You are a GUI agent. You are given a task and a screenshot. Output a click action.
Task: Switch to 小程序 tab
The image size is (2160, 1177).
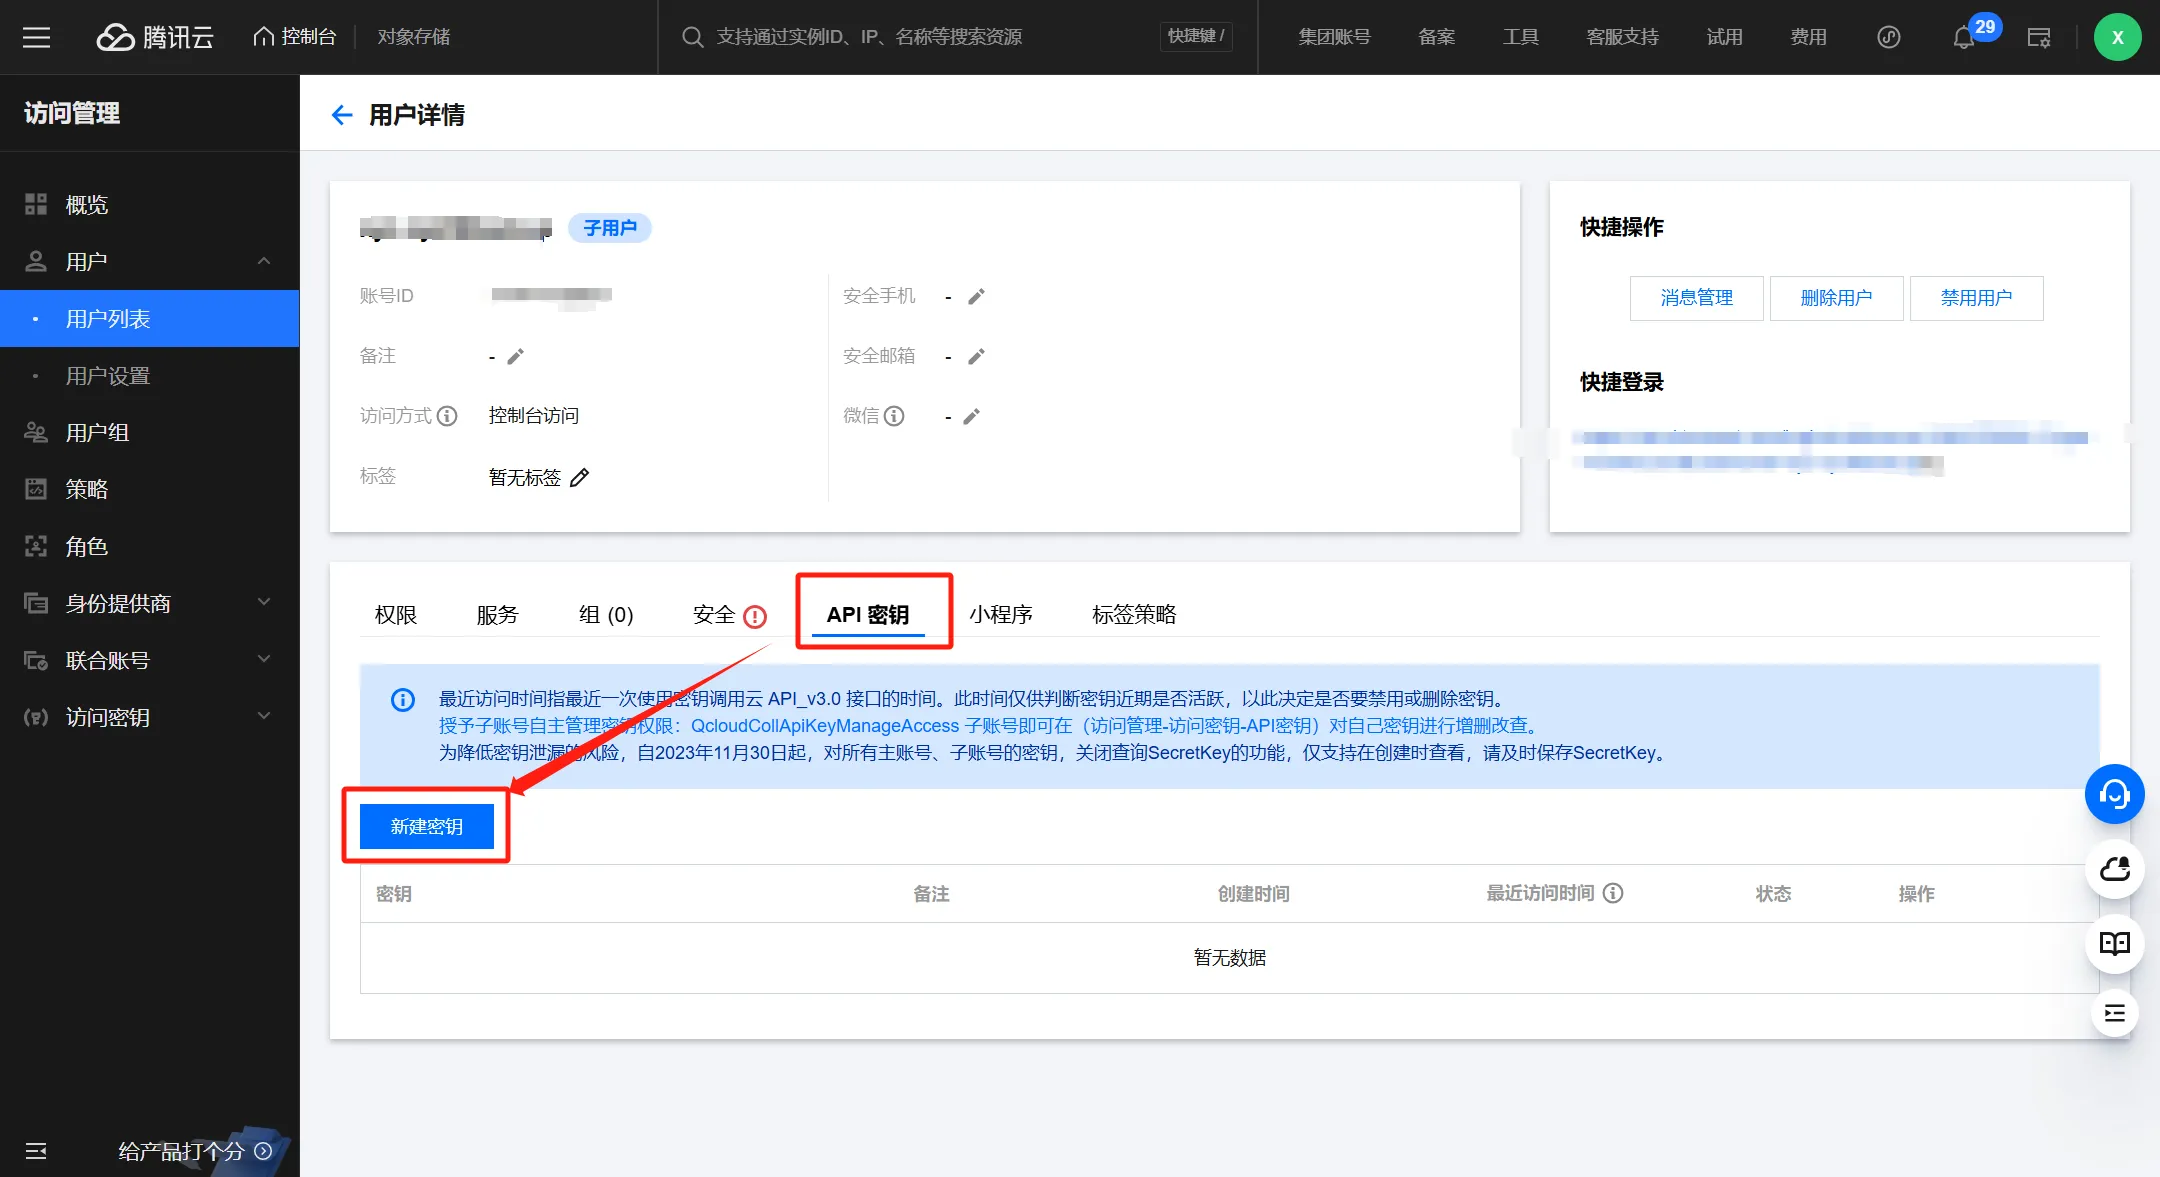point(1000,614)
